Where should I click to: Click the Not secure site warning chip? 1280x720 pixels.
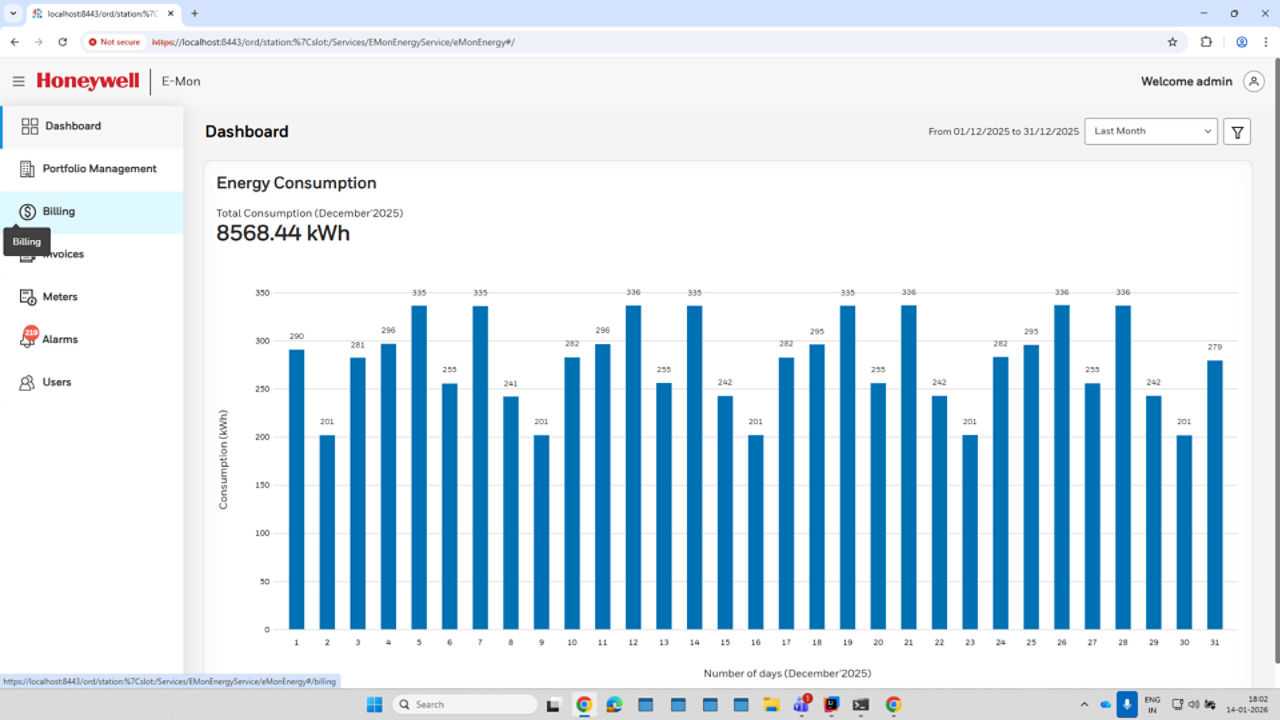point(114,42)
